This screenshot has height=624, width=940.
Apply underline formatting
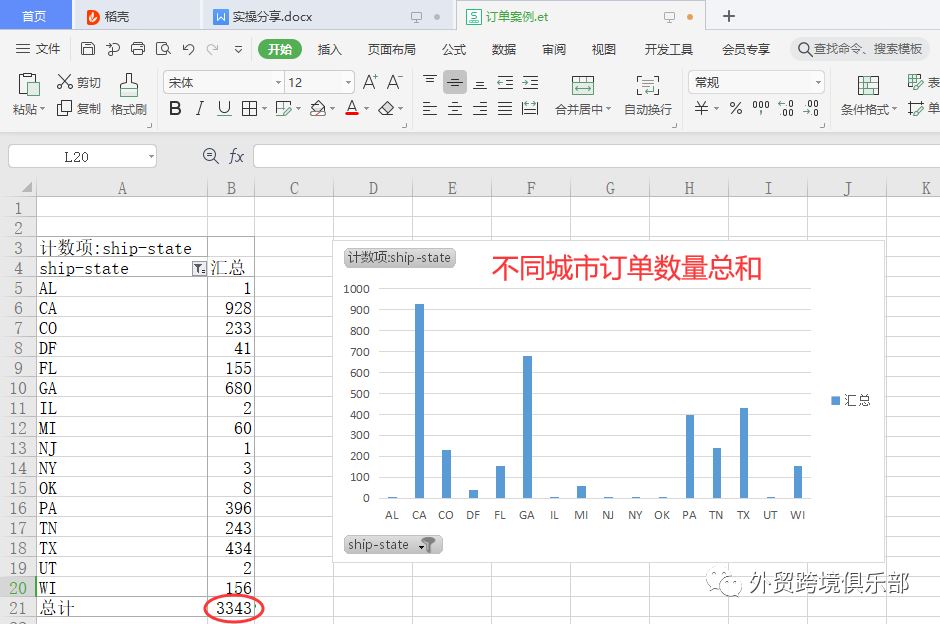pyautogui.click(x=224, y=108)
